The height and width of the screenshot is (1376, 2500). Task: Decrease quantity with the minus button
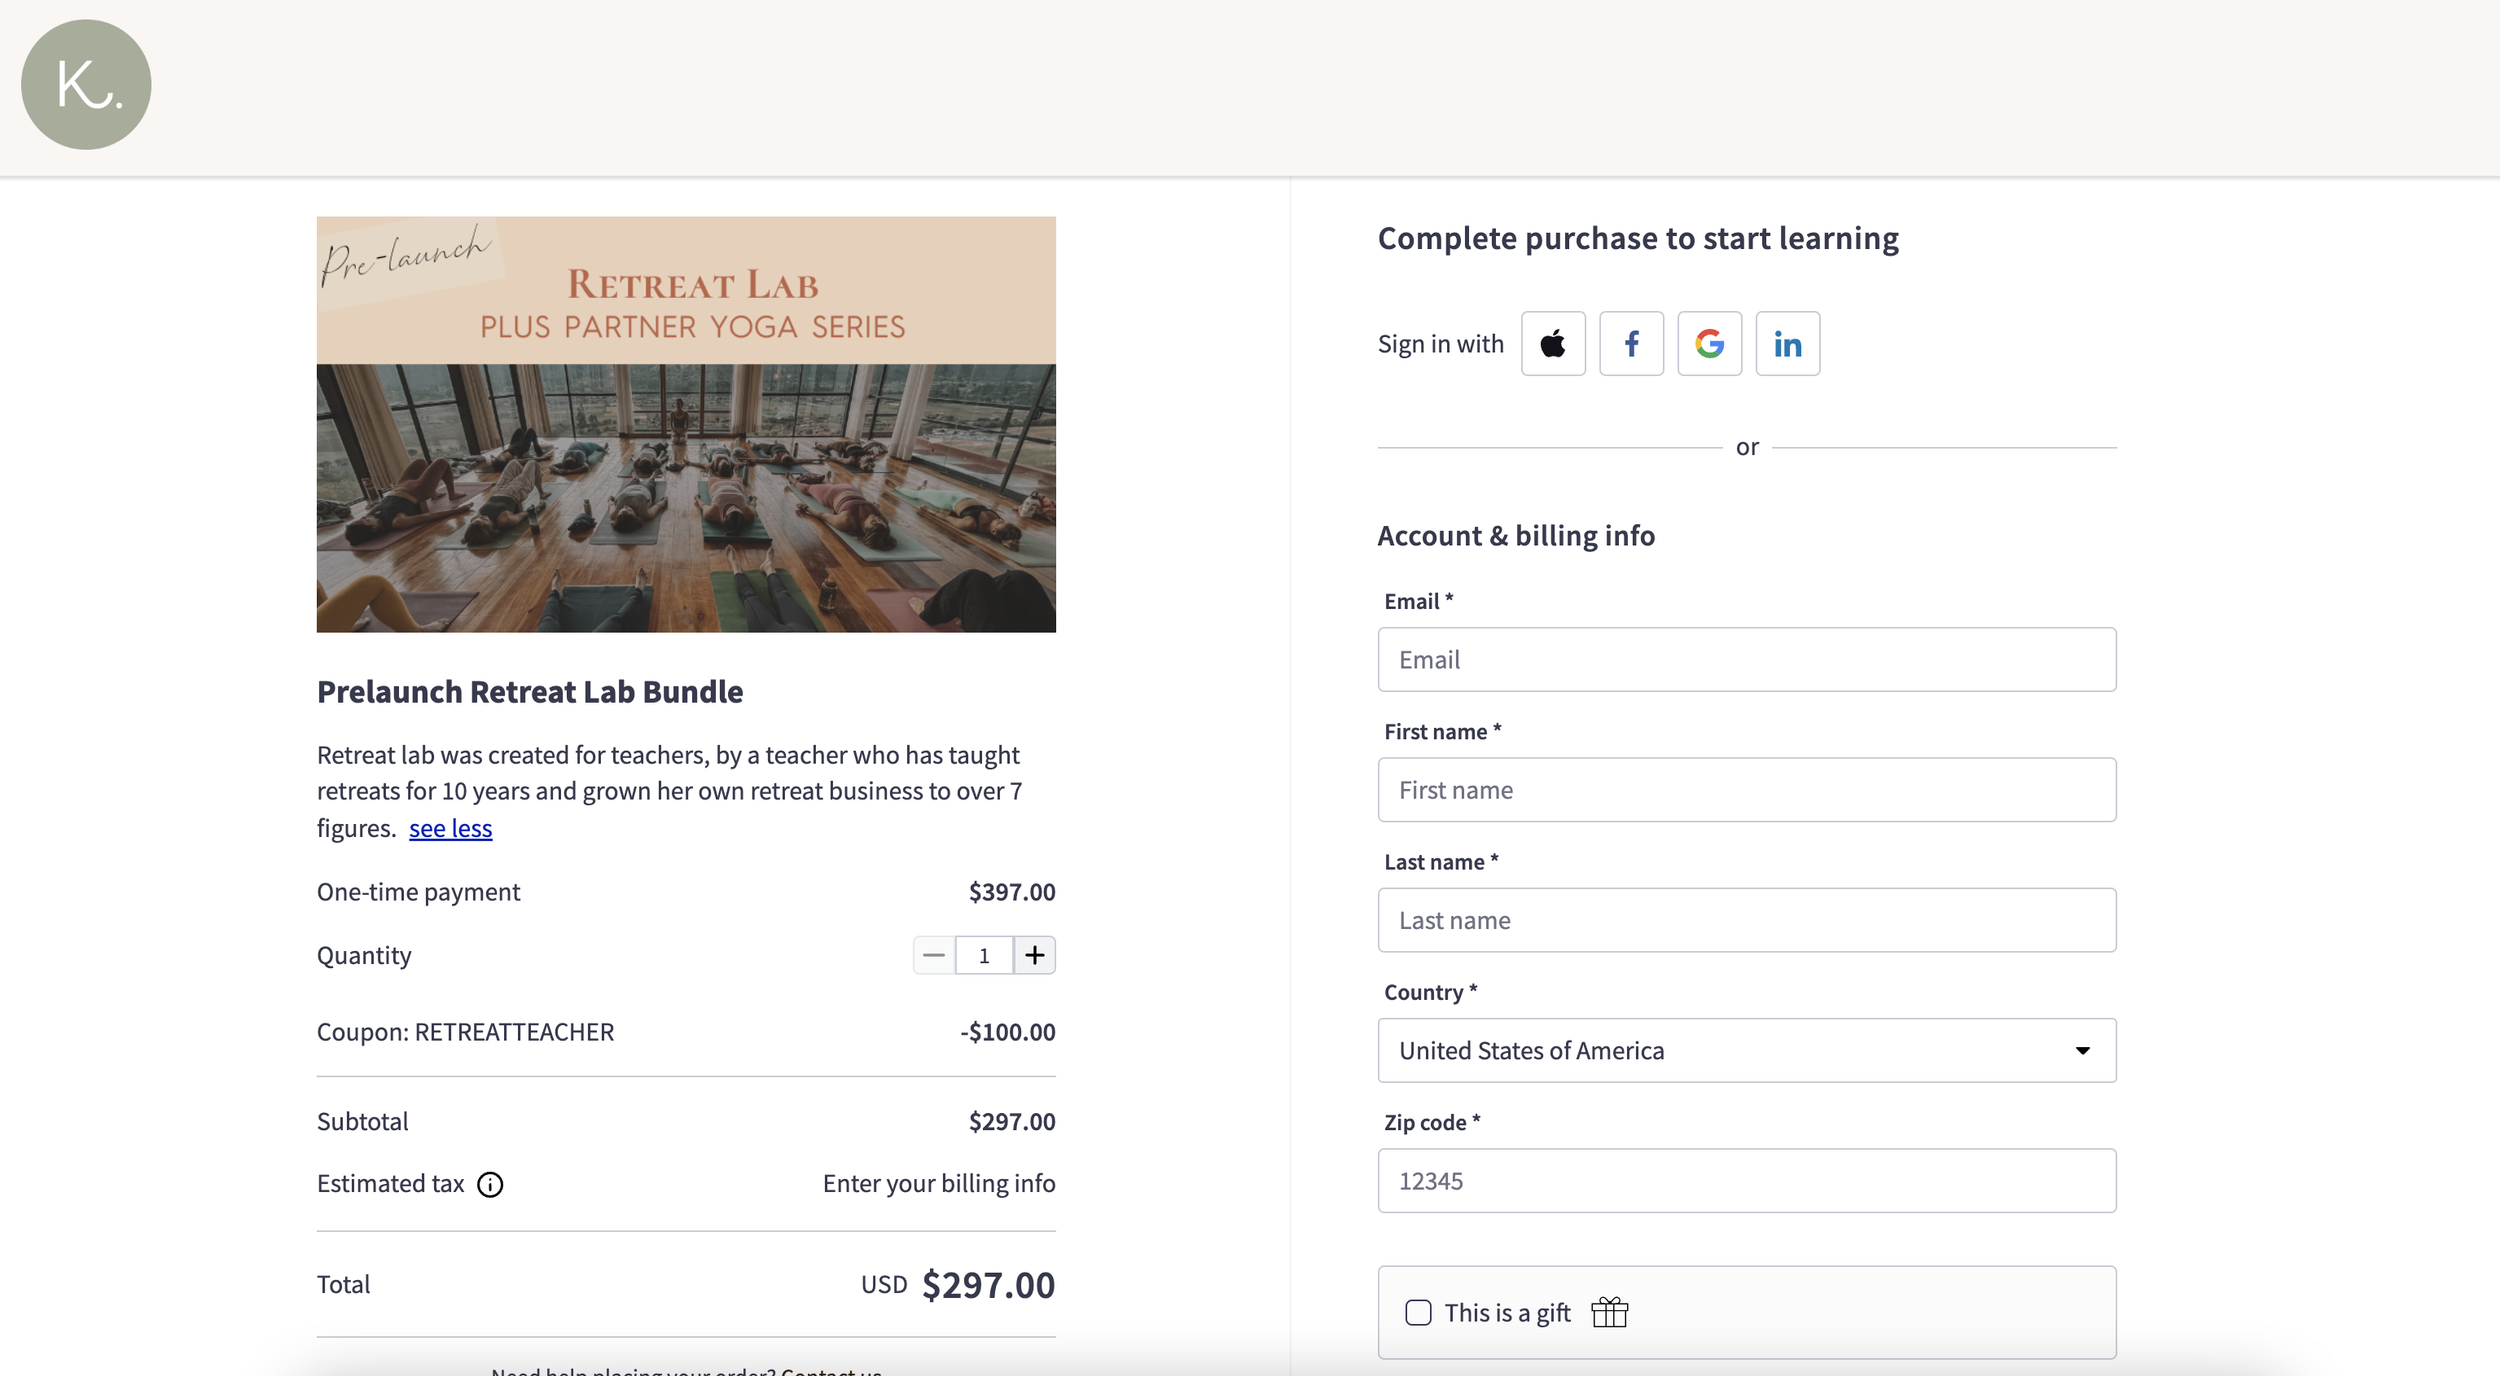[x=934, y=955]
